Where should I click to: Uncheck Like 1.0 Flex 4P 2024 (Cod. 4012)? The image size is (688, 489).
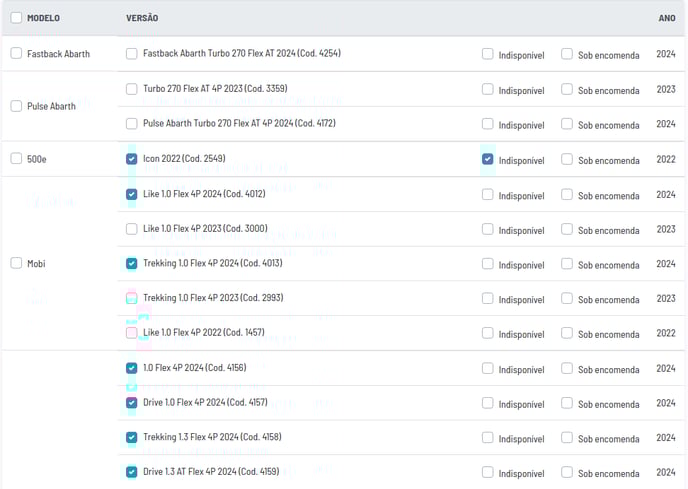132,194
